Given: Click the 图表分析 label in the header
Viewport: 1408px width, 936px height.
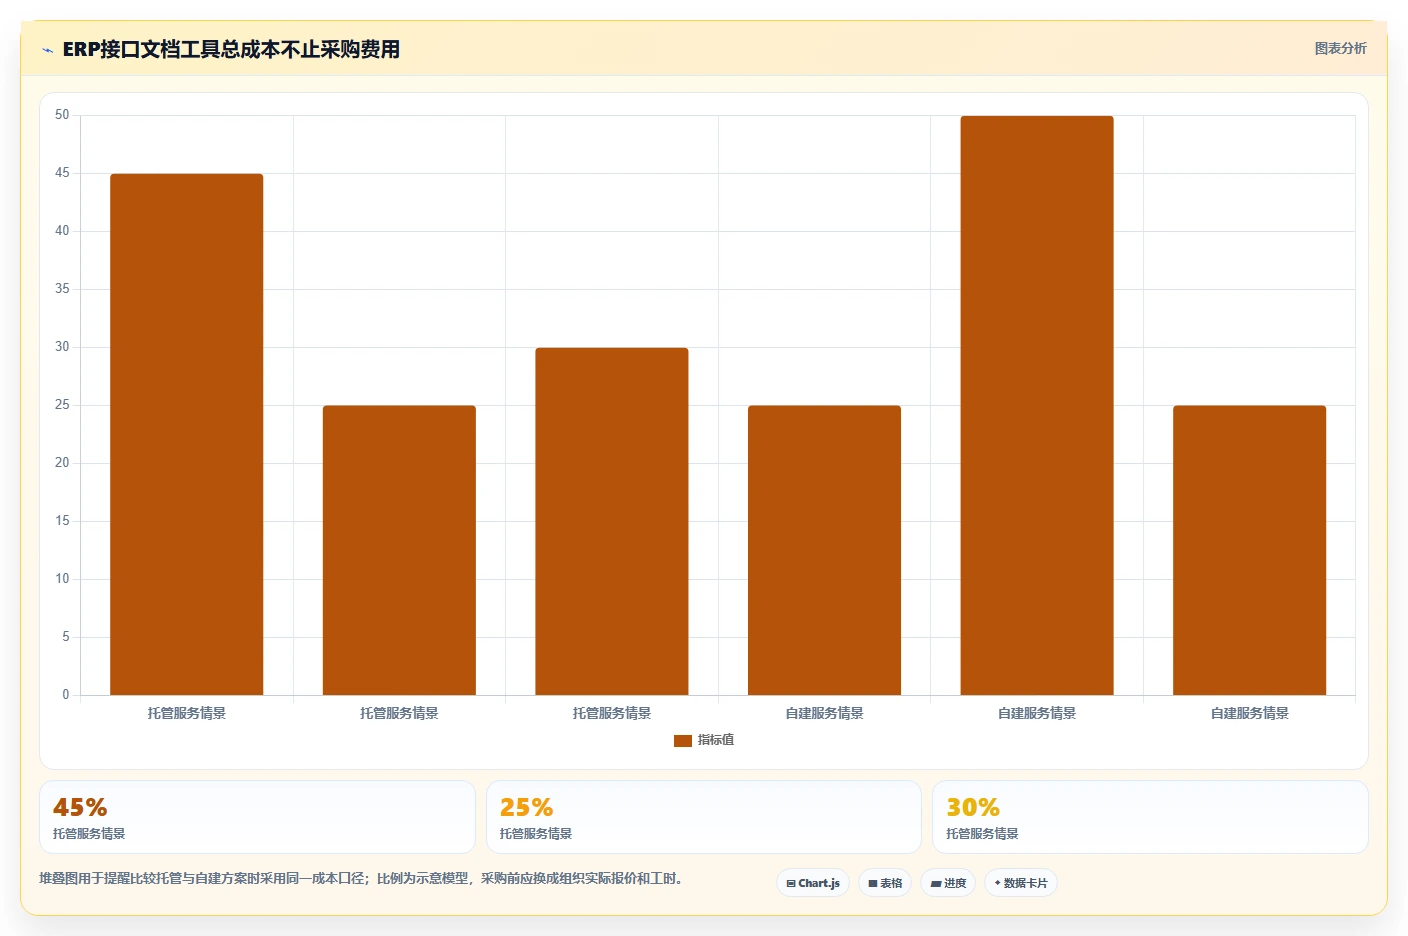Looking at the screenshot, I should (1340, 48).
